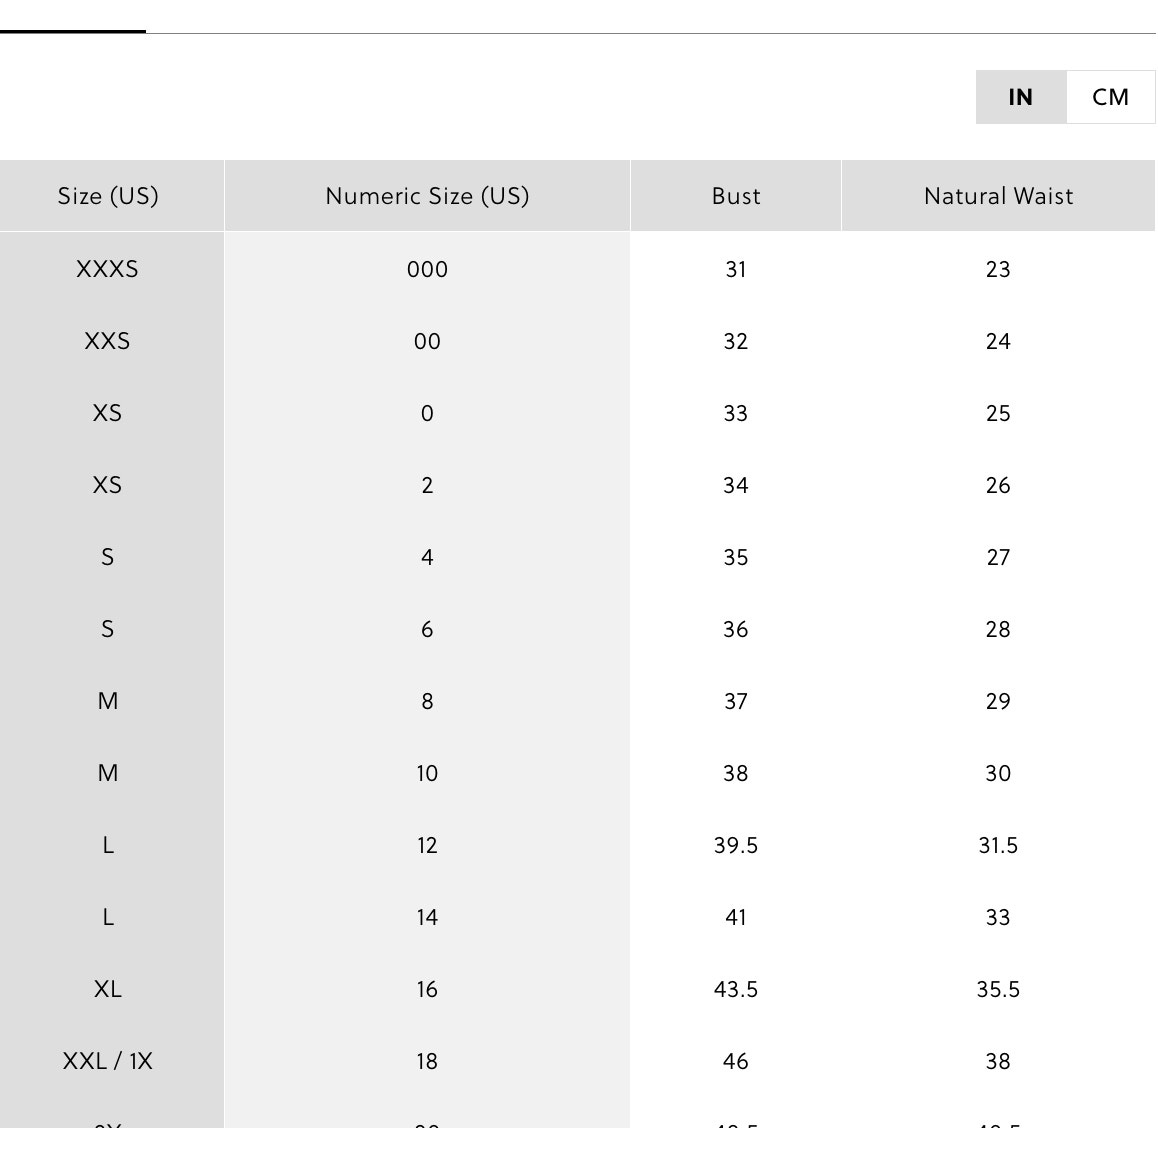The width and height of the screenshot is (1158, 1158).
Task: Click the bust value 43.5
Action: point(736,989)
